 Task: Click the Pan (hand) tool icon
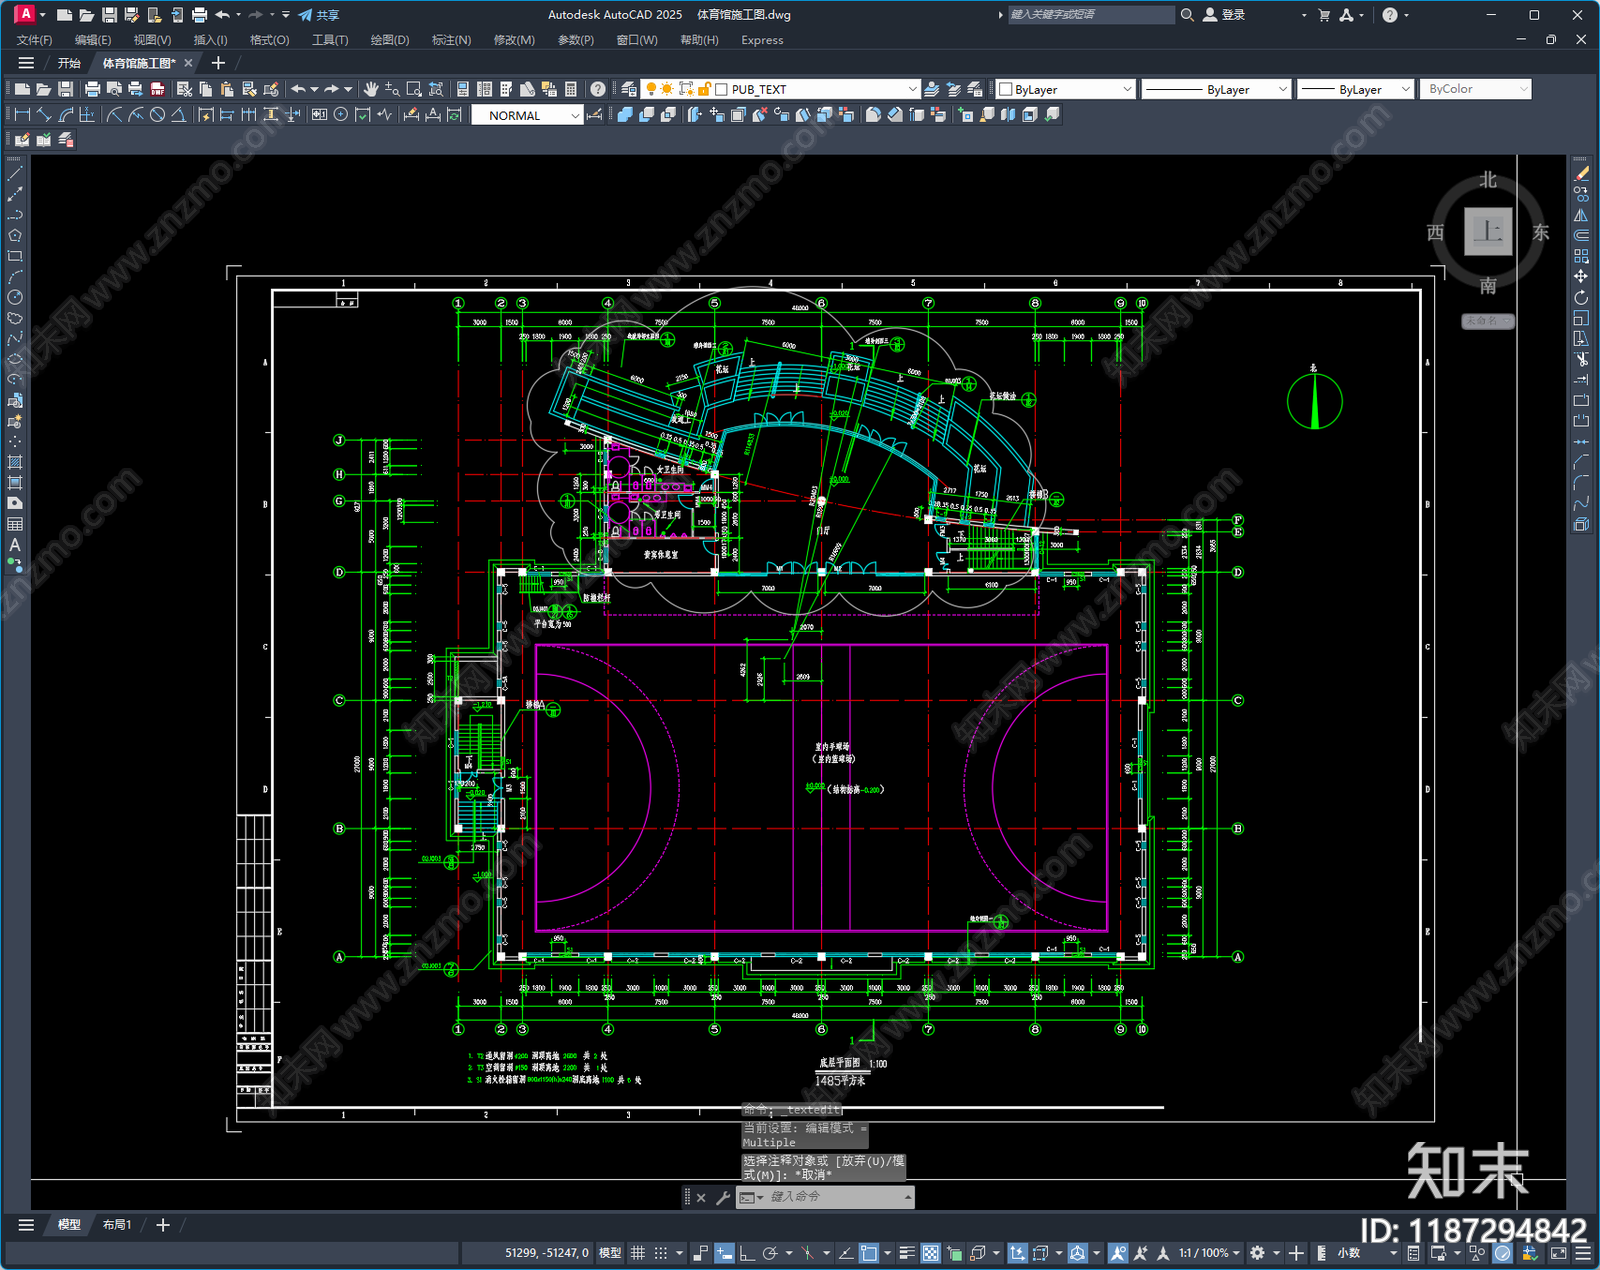point(371,89)
